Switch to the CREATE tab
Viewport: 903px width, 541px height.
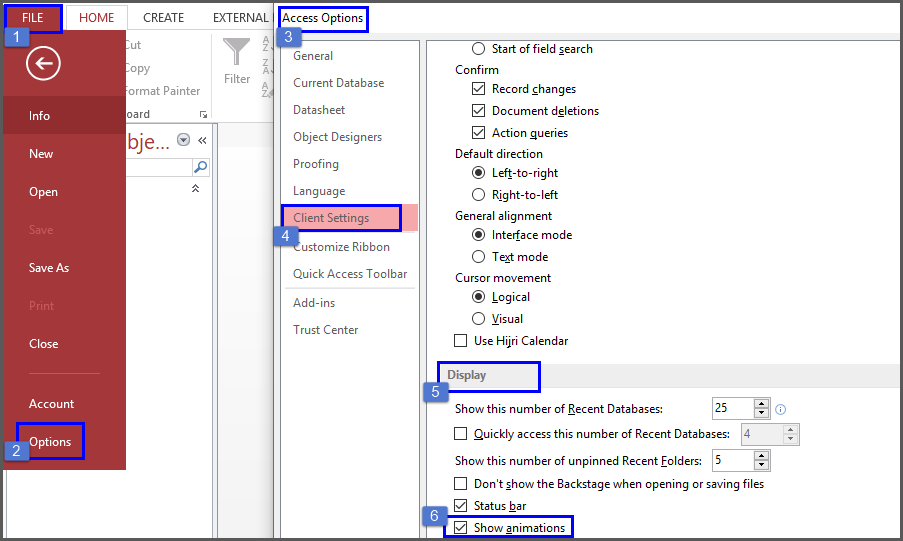(164, 18)
